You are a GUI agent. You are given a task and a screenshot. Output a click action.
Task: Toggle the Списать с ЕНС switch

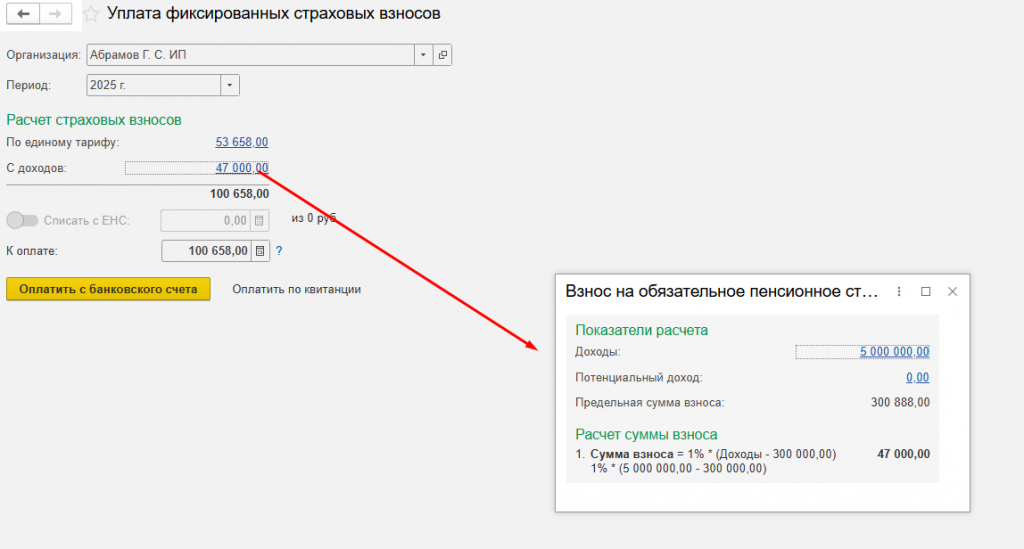(22, 221)
